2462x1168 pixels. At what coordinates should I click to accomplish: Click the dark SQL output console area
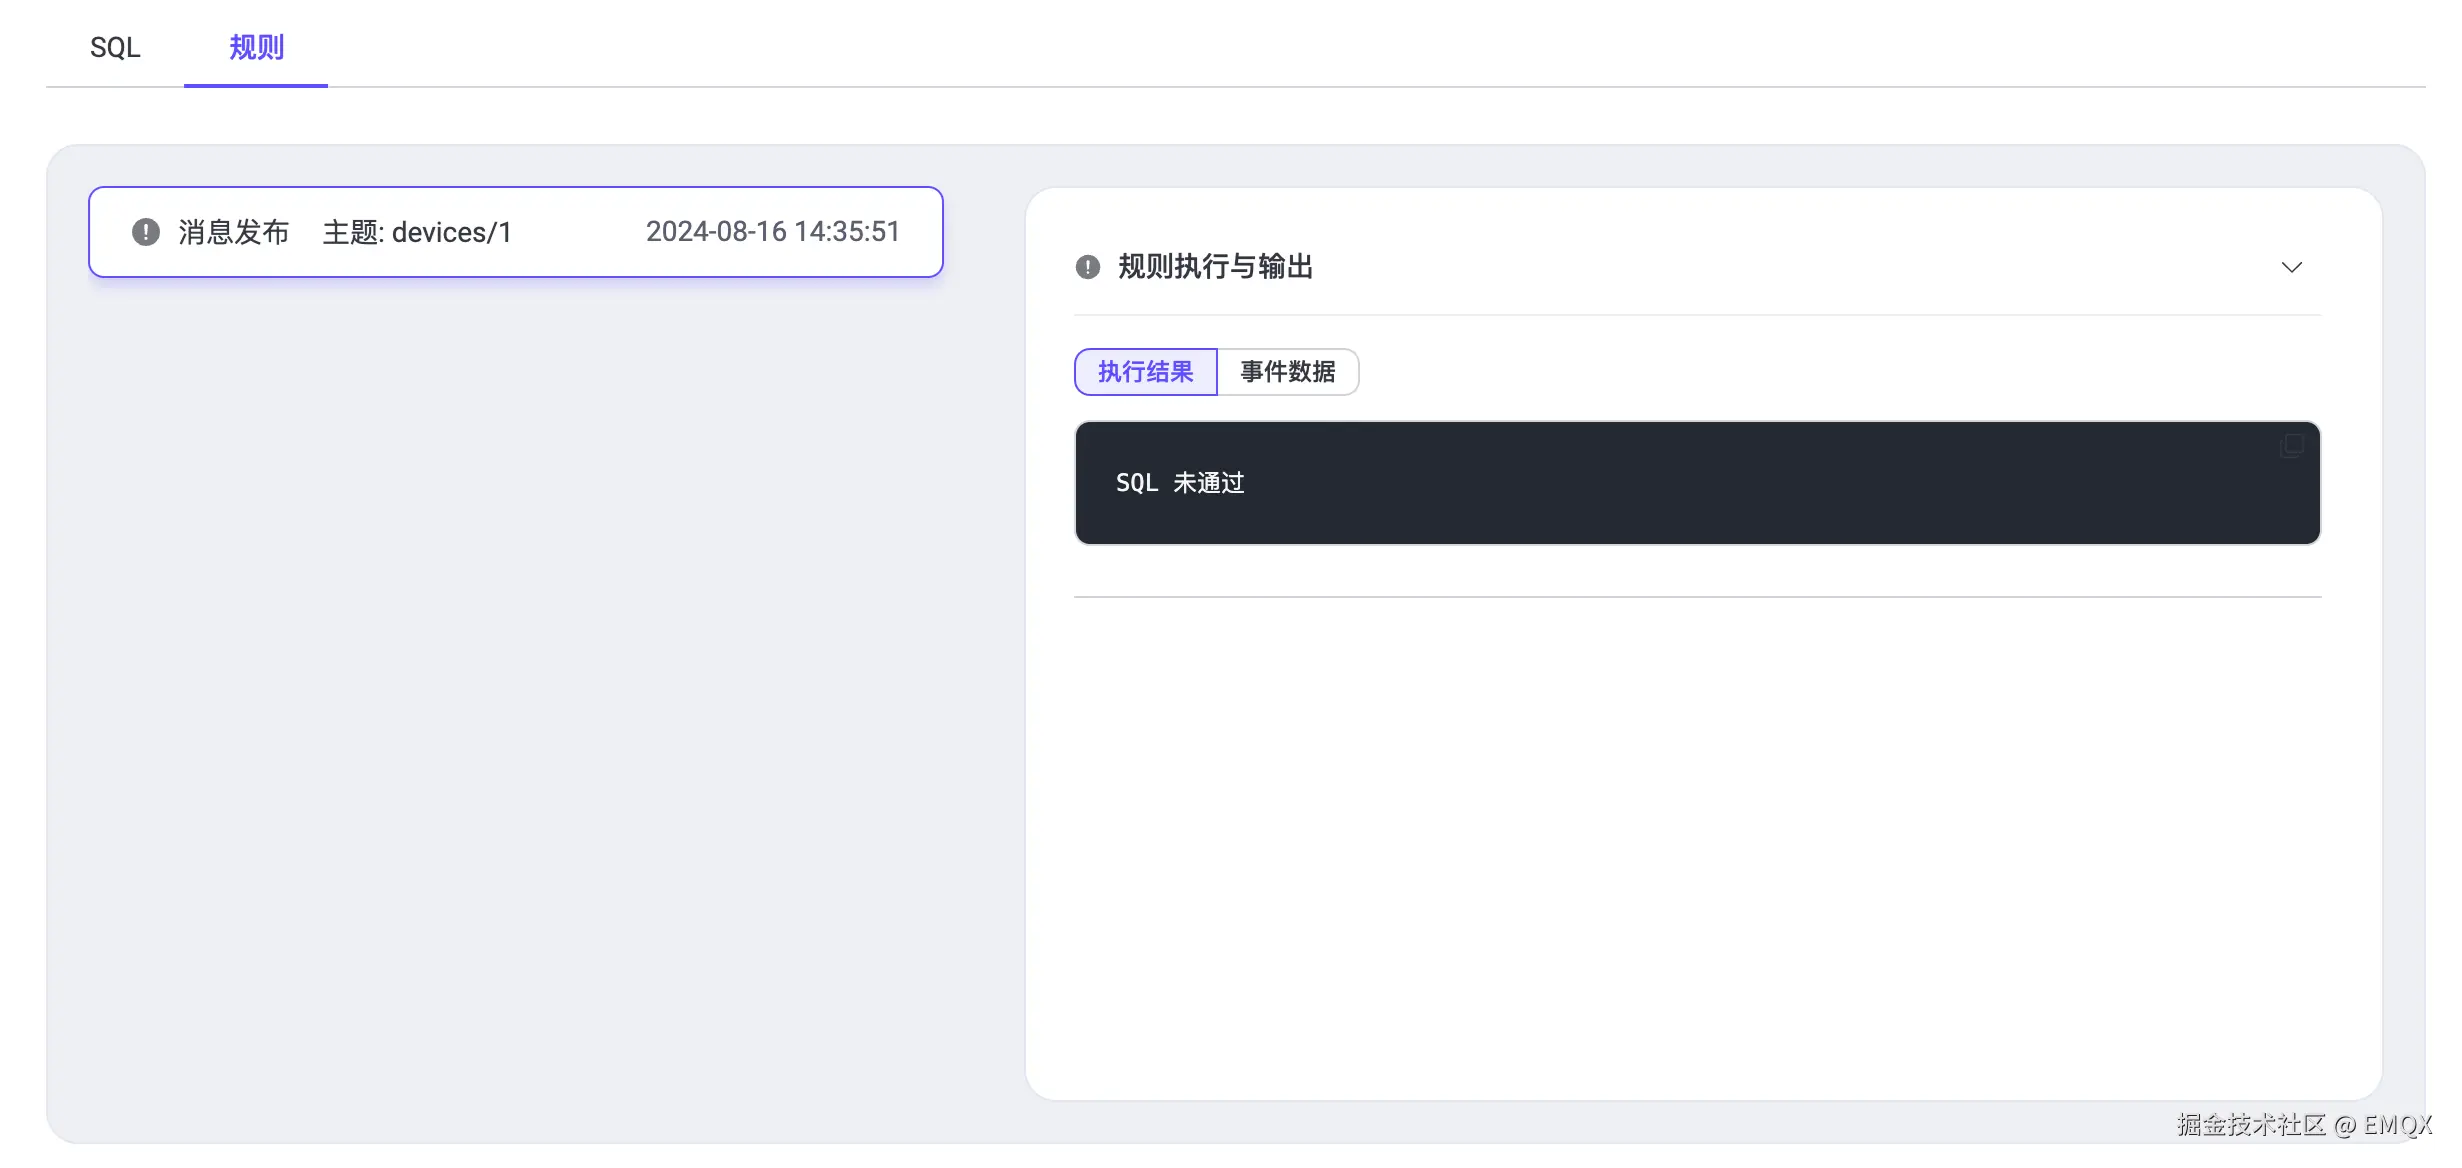(1697, 483)
